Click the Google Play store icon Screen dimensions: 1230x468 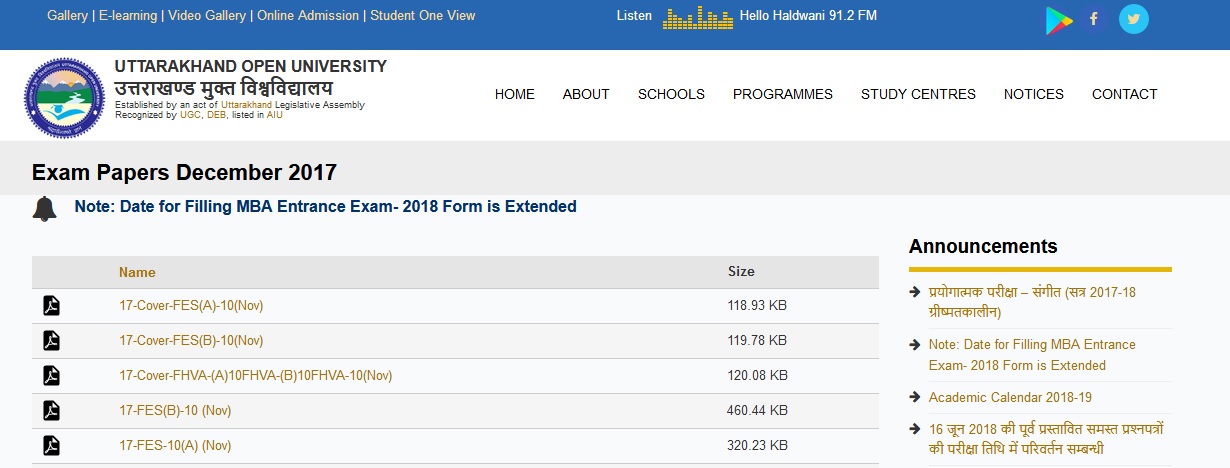coord(1058,20)
